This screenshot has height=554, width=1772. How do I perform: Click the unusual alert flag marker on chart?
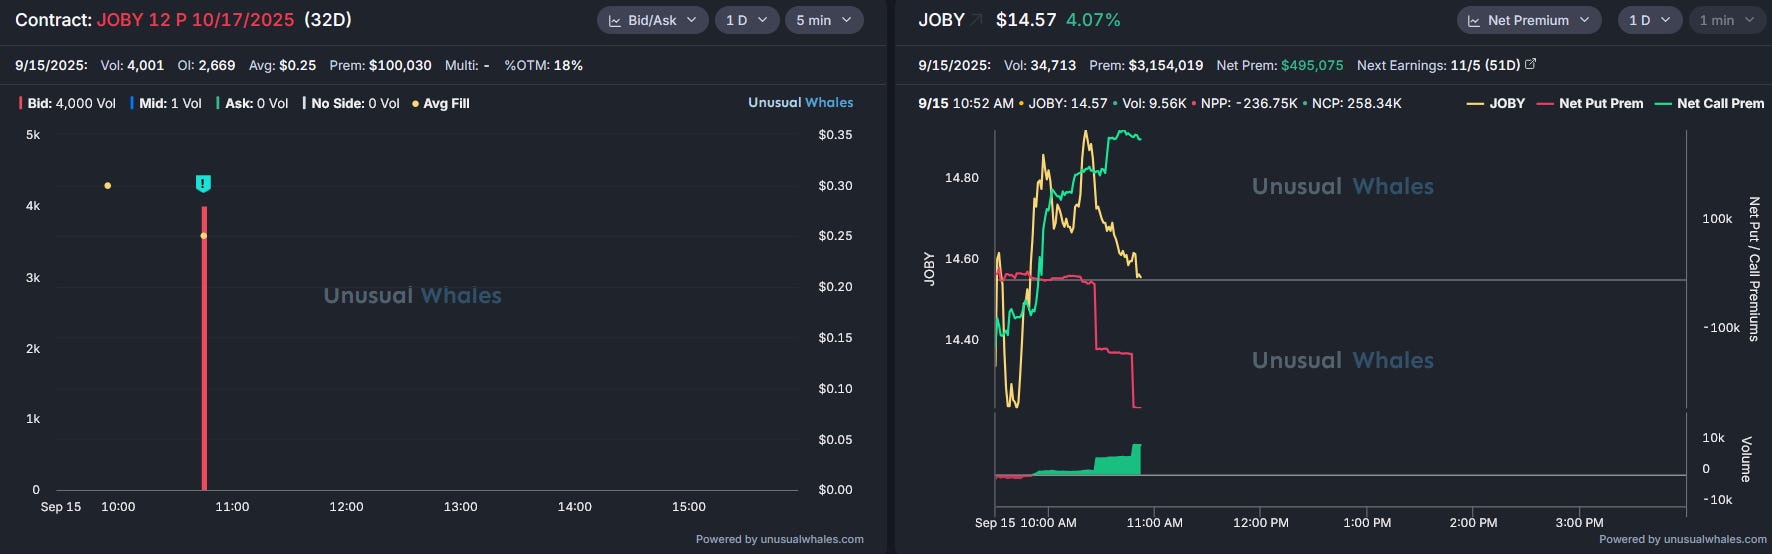(x=203, y=184)
